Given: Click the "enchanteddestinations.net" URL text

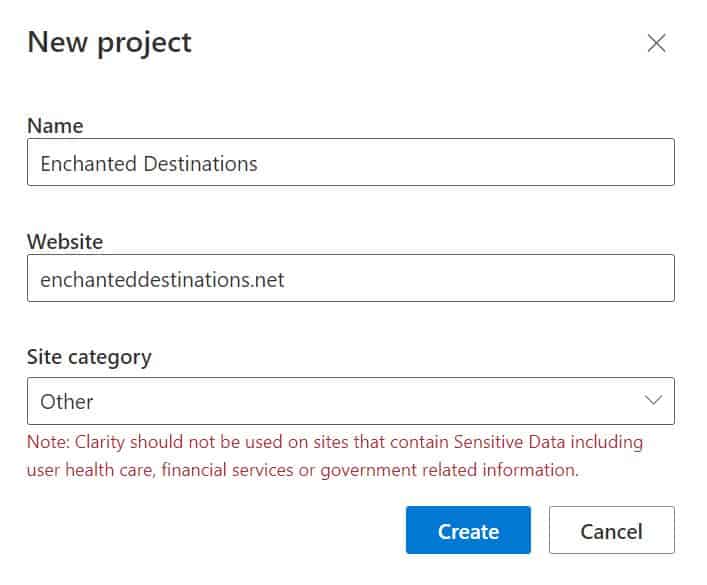Looking at the screenshot, I should 162,280.
